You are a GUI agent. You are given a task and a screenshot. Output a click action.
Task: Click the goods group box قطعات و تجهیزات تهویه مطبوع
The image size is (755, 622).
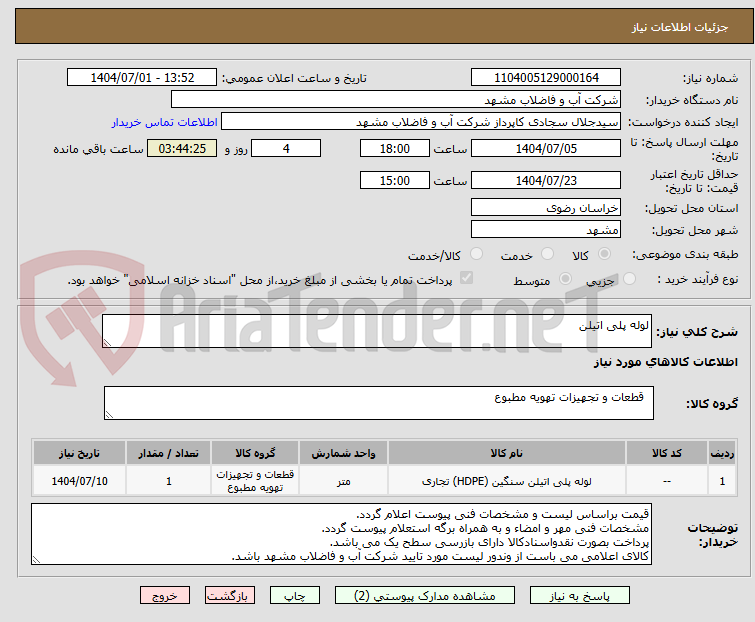point(378,403)
